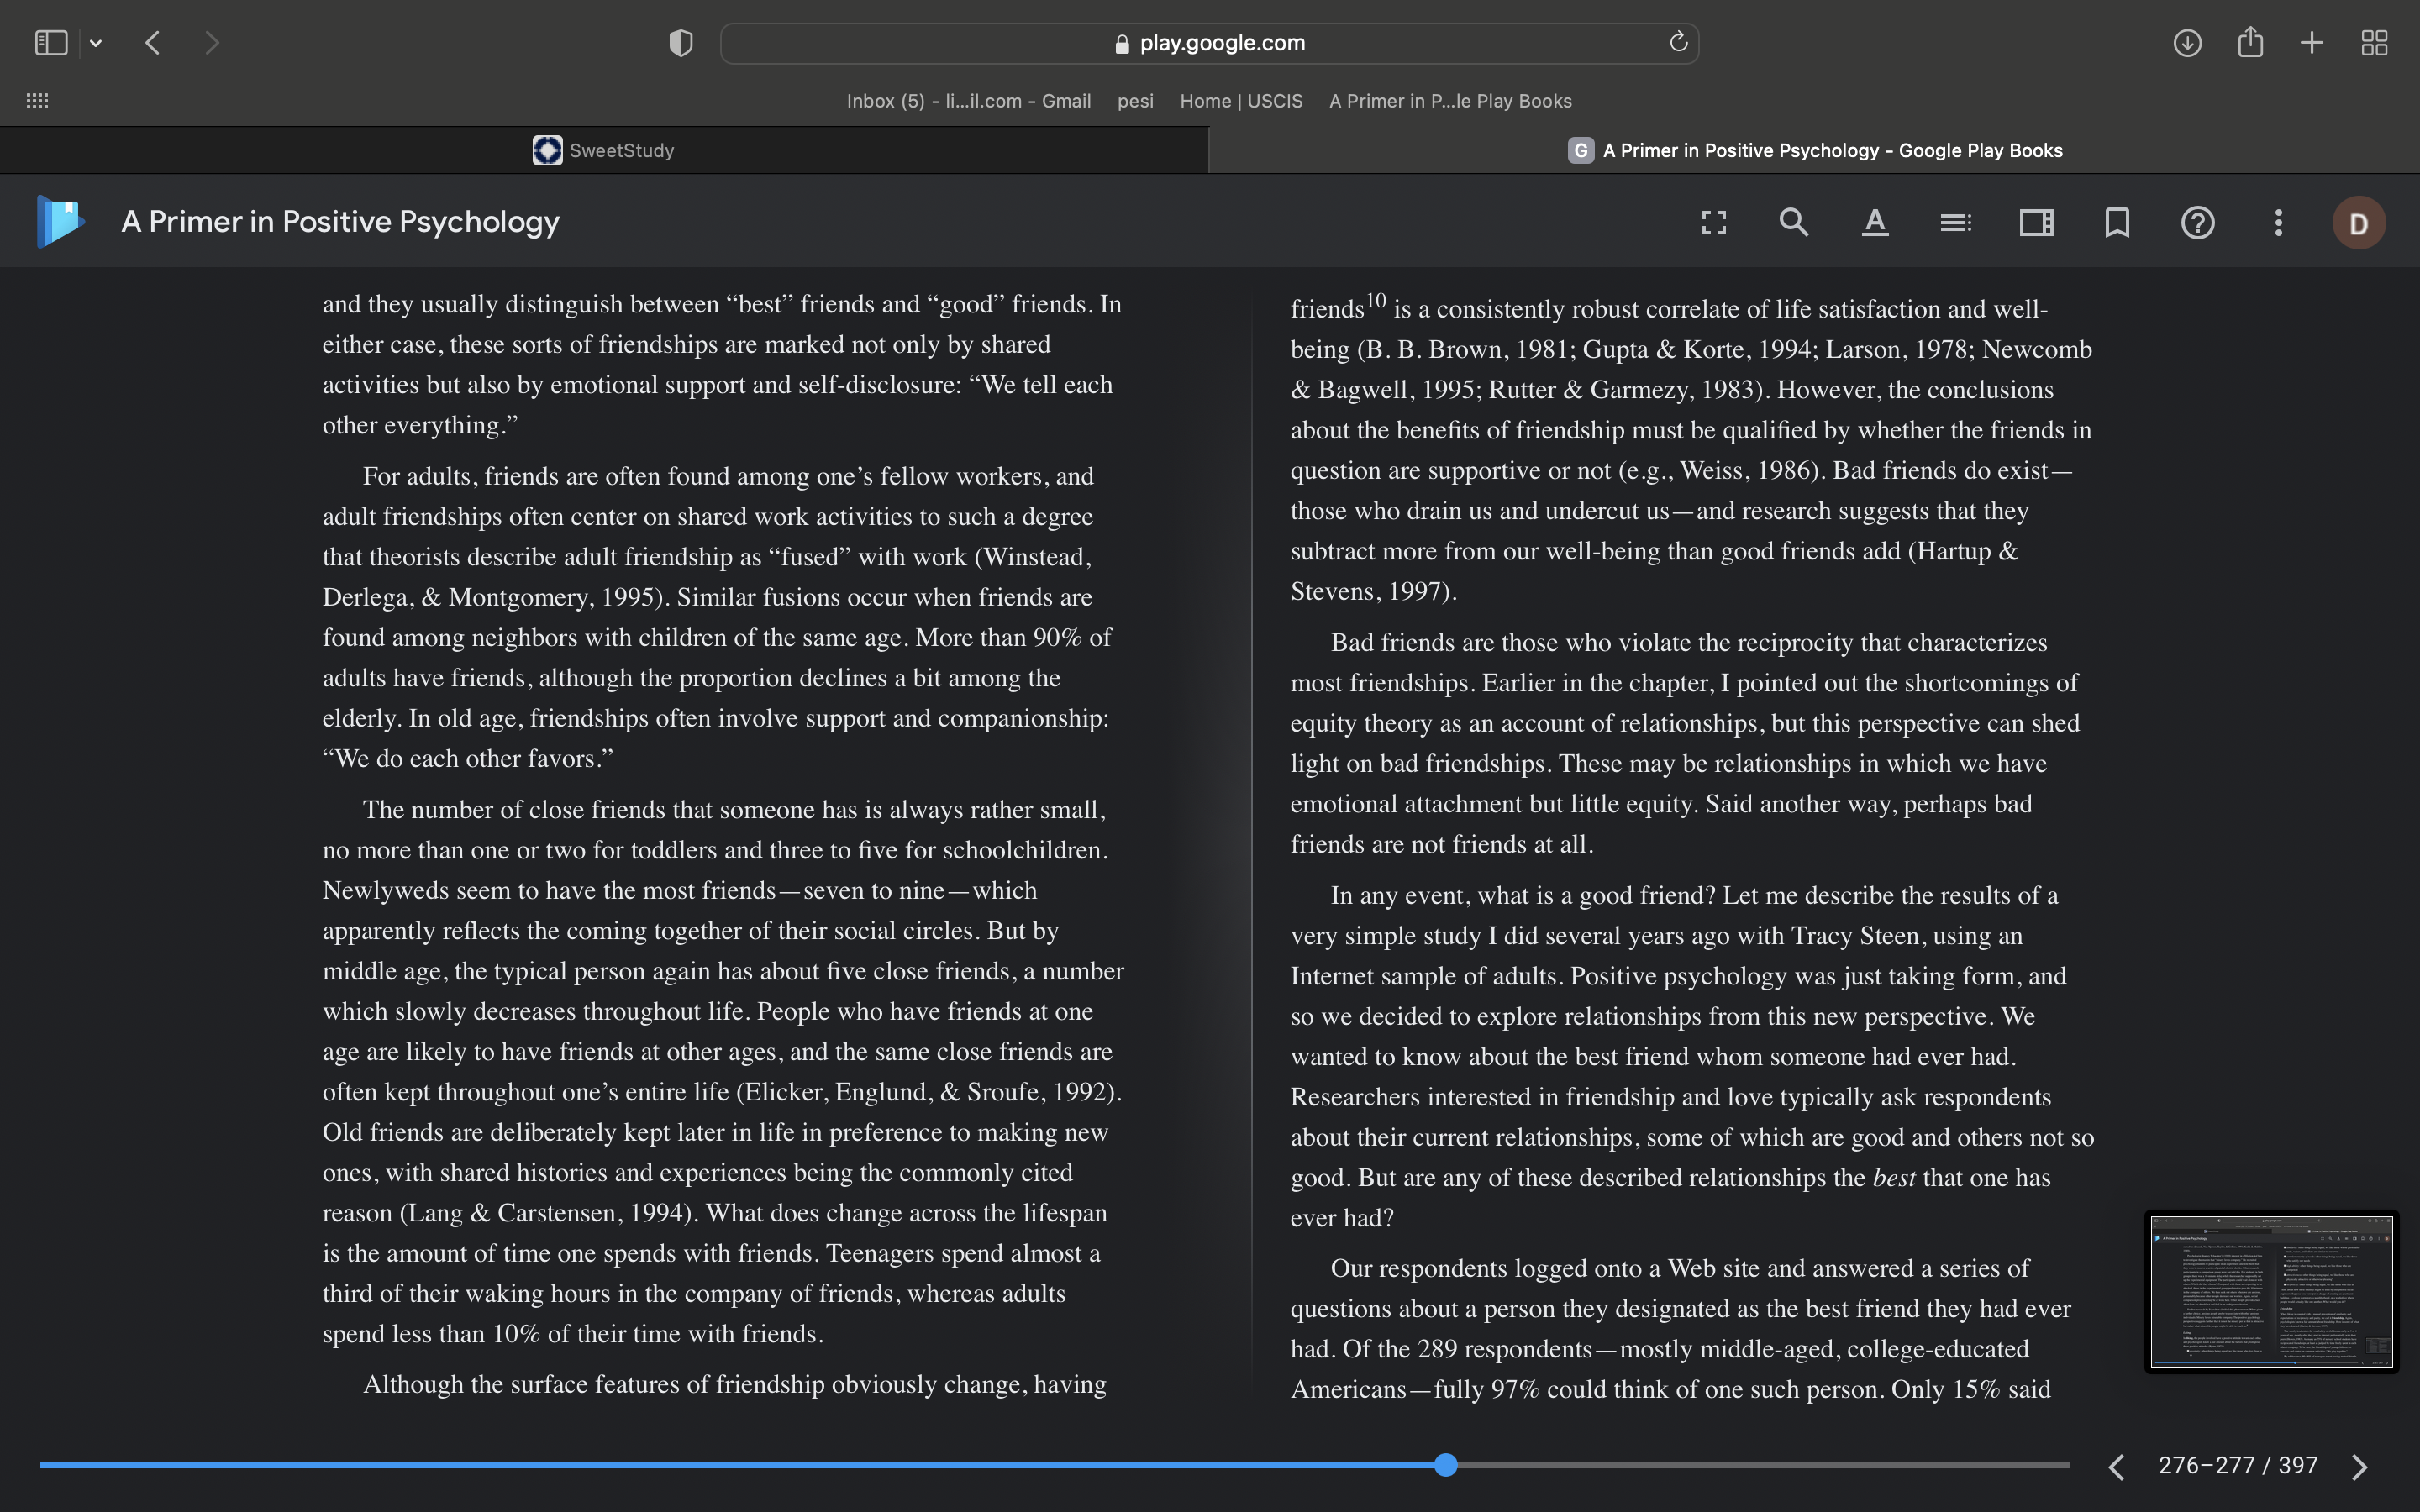Open the D account avatar
The height and width of the screenshot is (1512, 2420).
[x=2359, y=223]
